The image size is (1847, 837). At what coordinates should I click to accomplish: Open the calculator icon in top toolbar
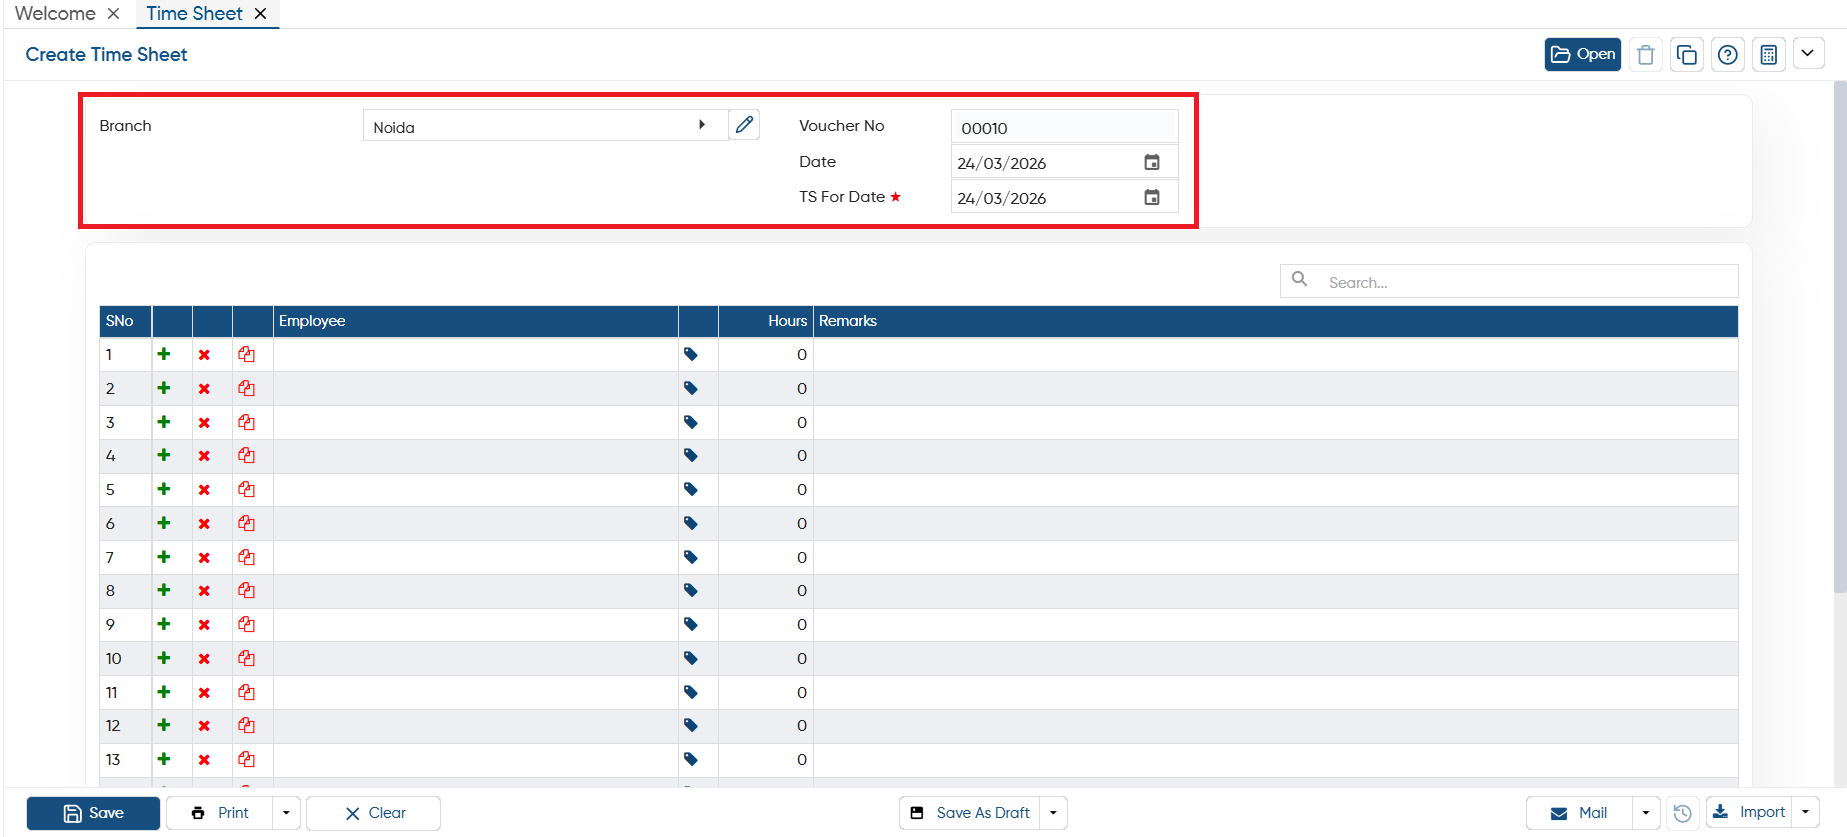[1769, 55]
